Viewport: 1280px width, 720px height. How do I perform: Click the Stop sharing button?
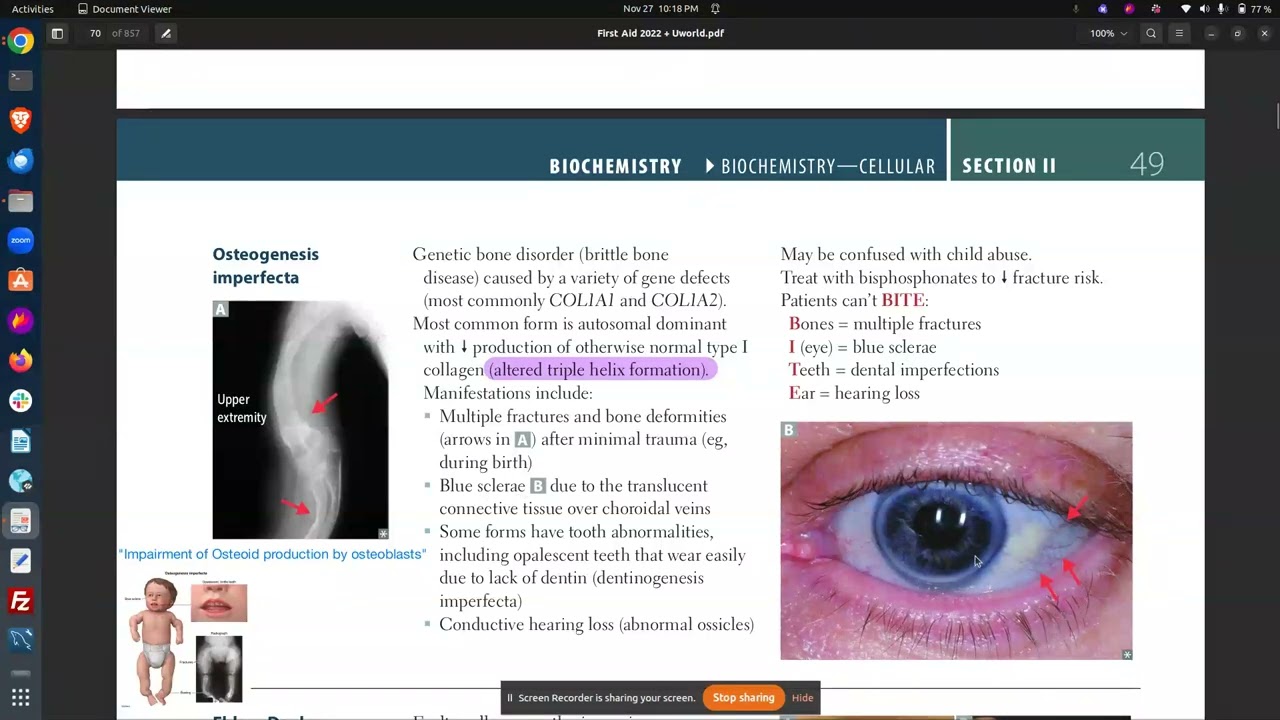tap(743, 698)
